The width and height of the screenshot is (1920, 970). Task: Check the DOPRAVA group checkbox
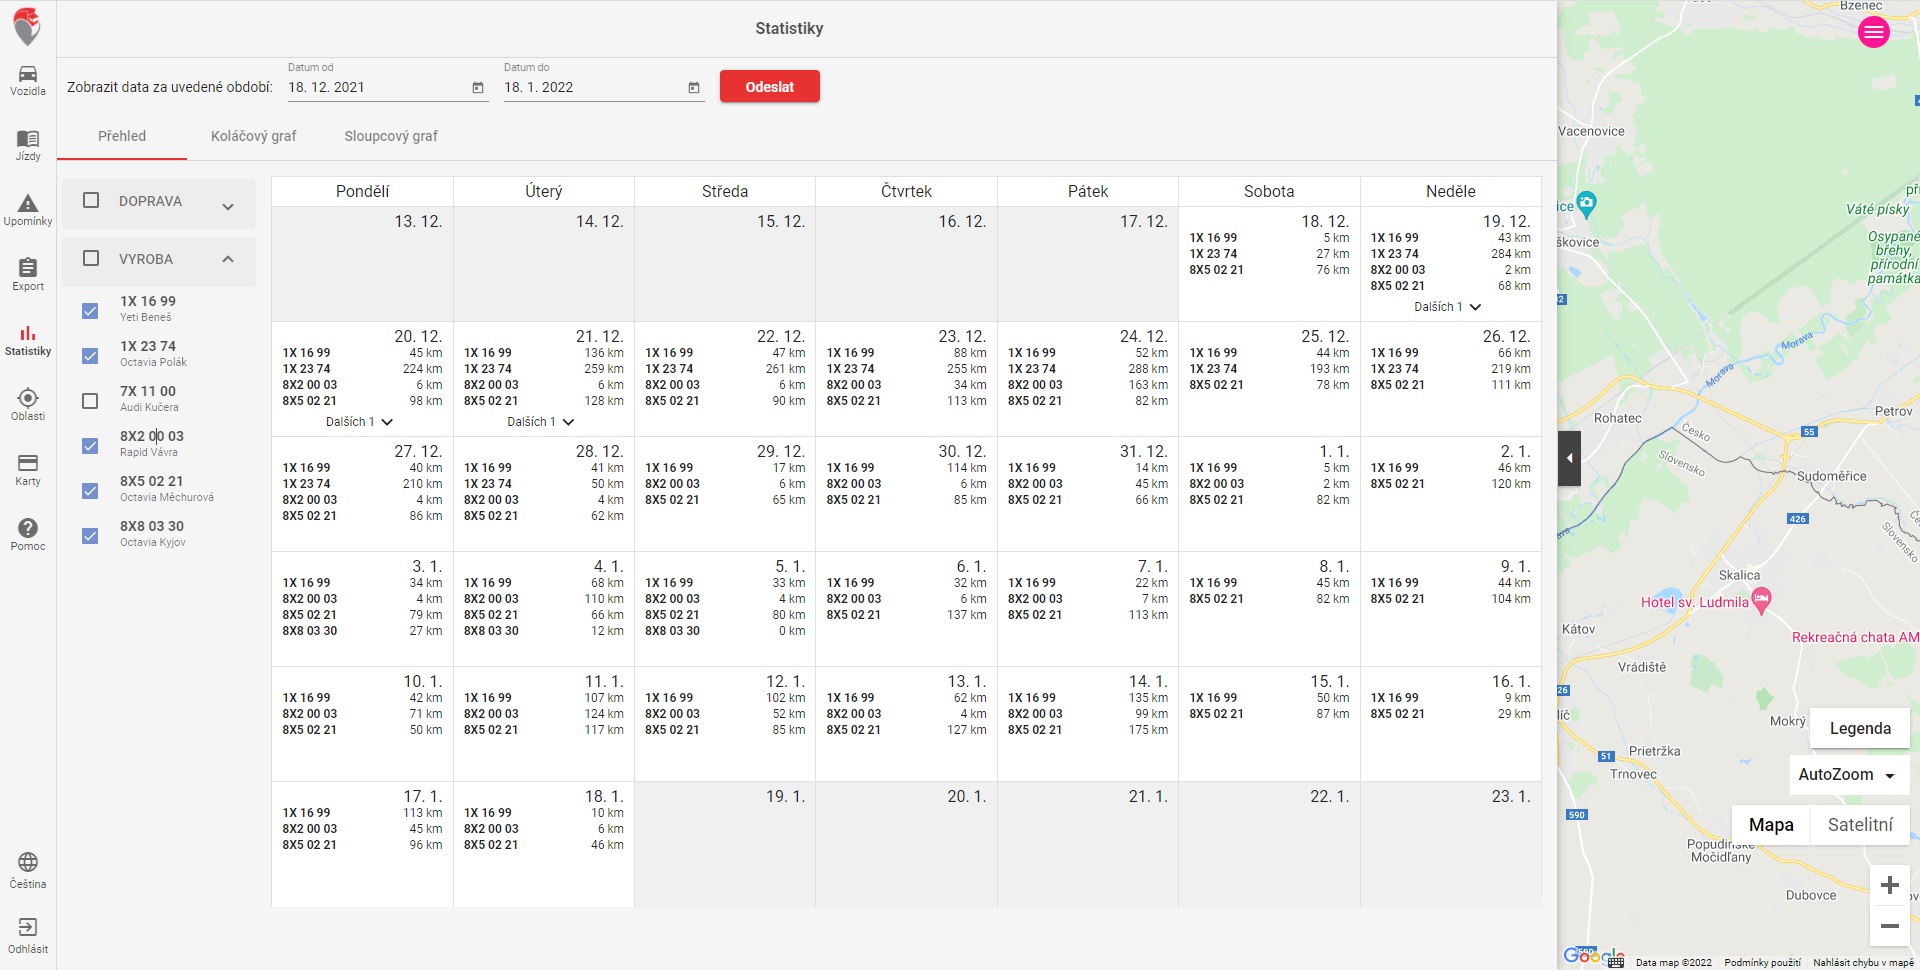[91, 200]
